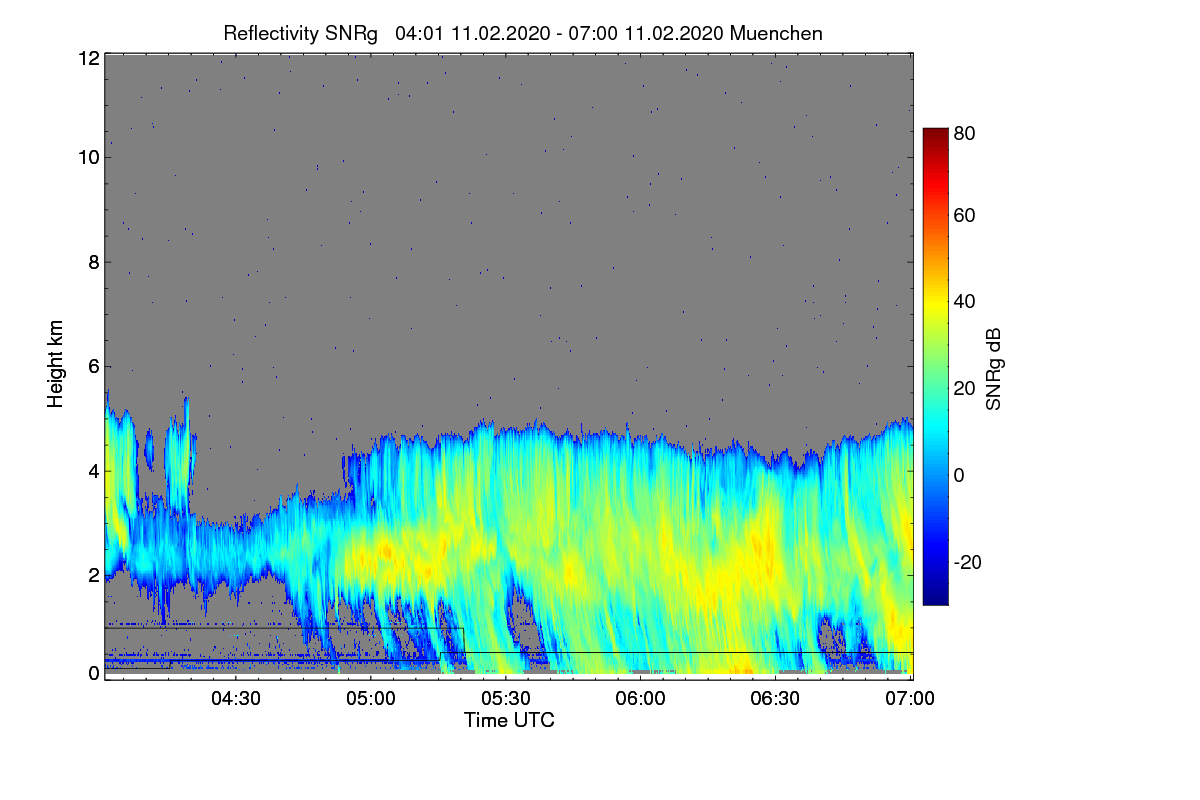
Task: Click the '6' height axis label
Action: coord(94,366)
